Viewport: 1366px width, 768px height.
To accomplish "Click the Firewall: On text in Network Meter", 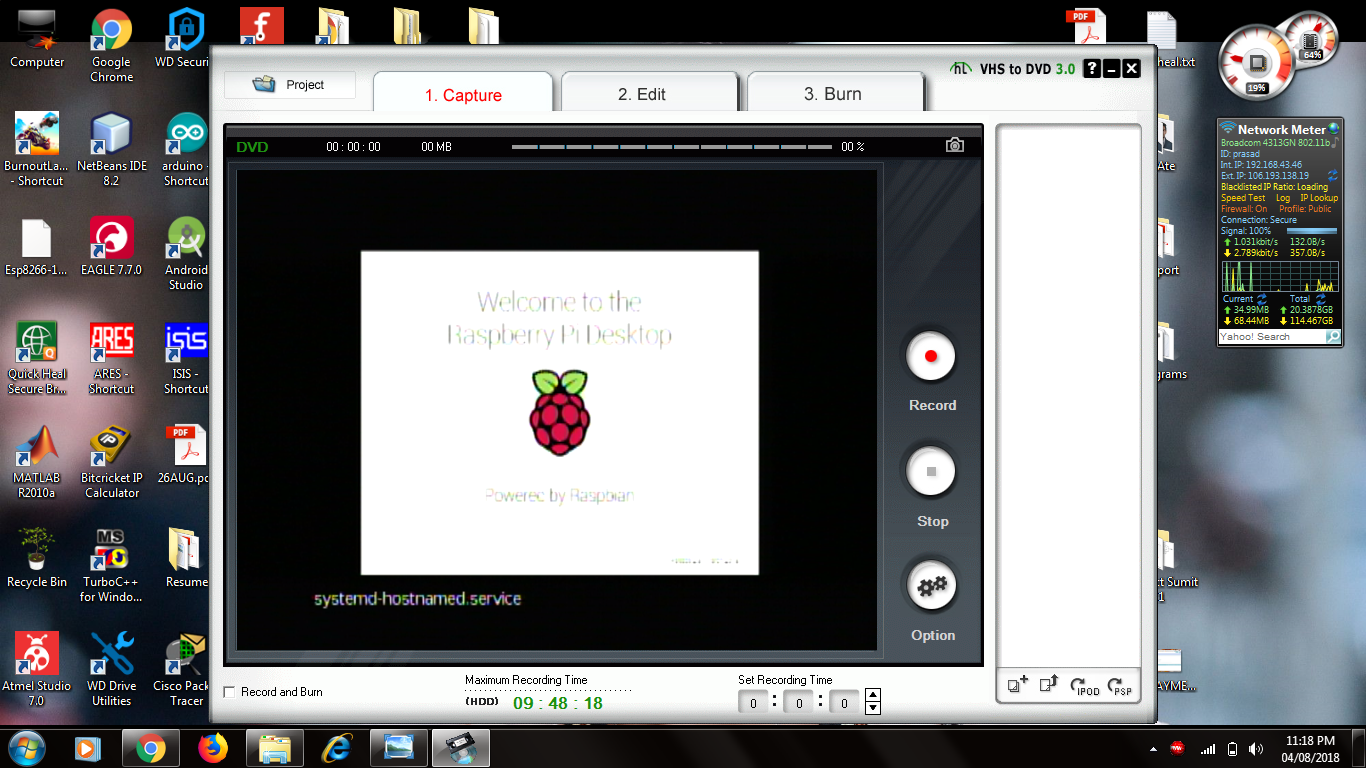I will click(1244, 209).
